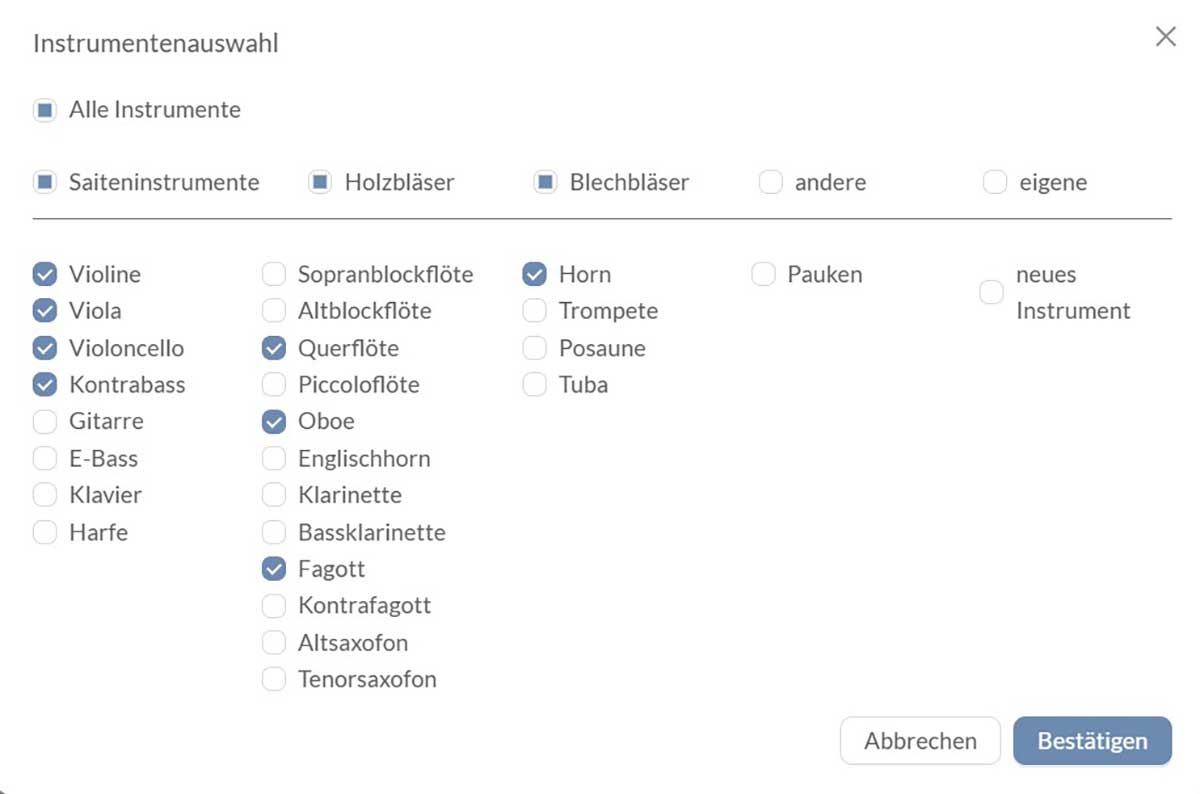1200x794 pixels.
Task: Uncheck the Violine checkbox
Action: coord(45,274)
